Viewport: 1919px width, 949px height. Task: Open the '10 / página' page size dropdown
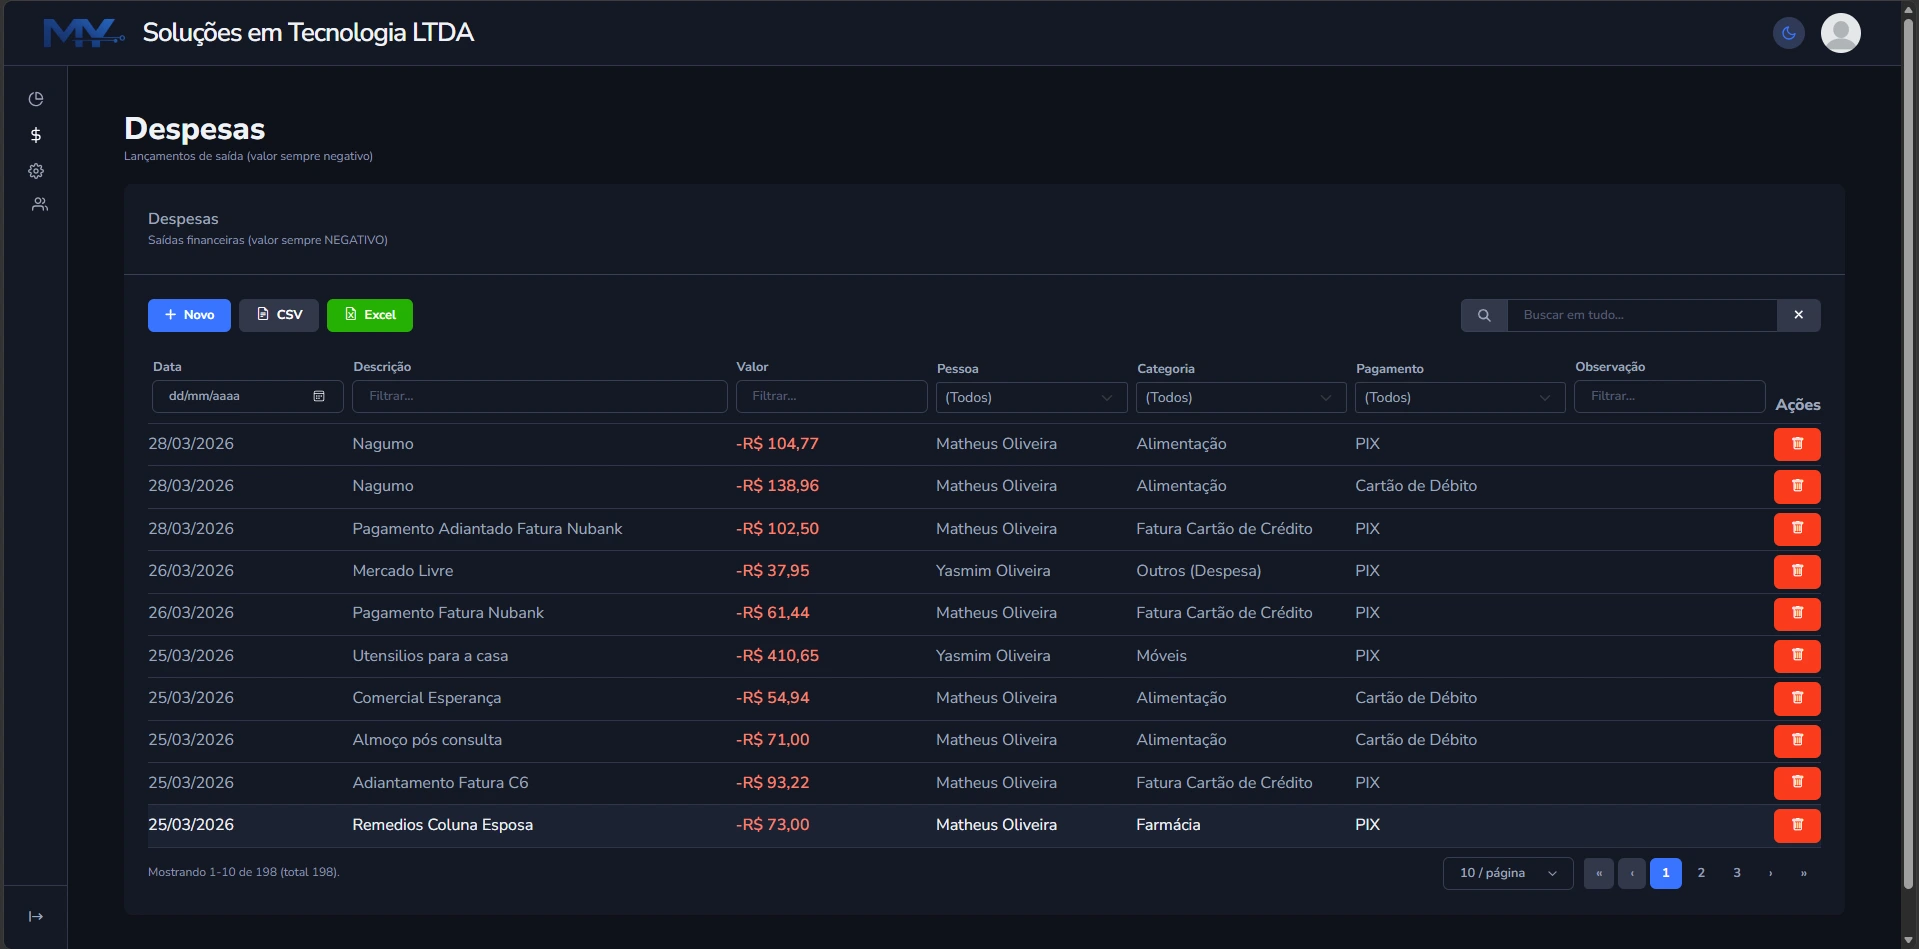(1508, 873)
